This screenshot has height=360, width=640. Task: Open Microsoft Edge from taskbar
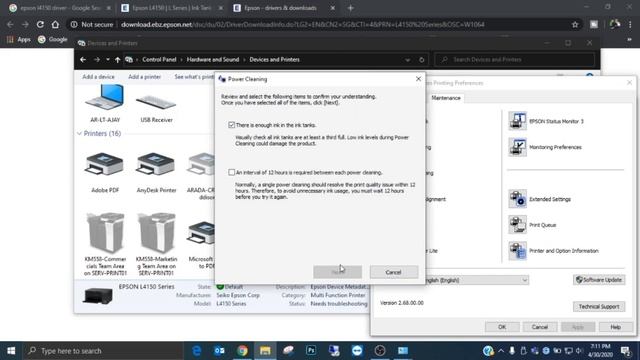pyautogui.click(x=197, y=351)
